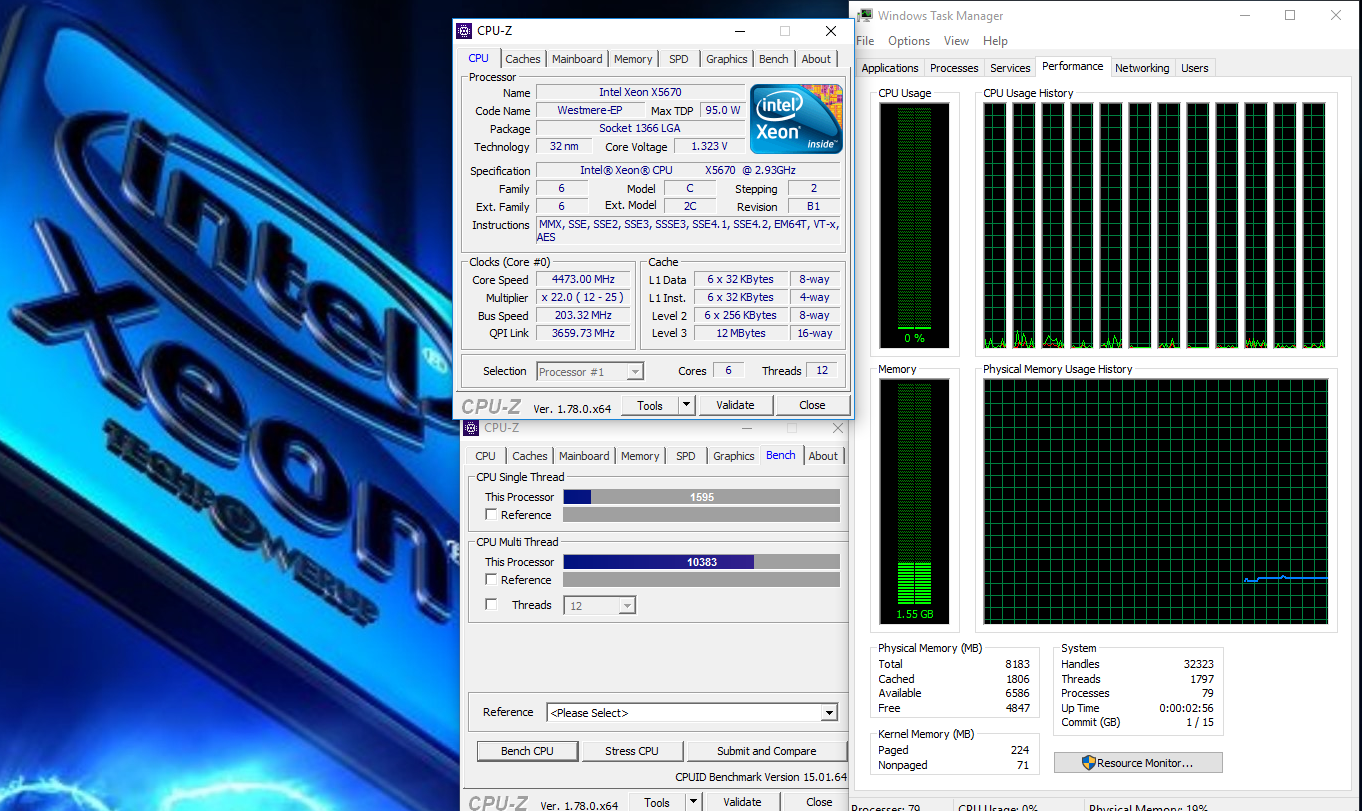Click Stress CPU button
Screen dimensions: 1362x811
632,751
